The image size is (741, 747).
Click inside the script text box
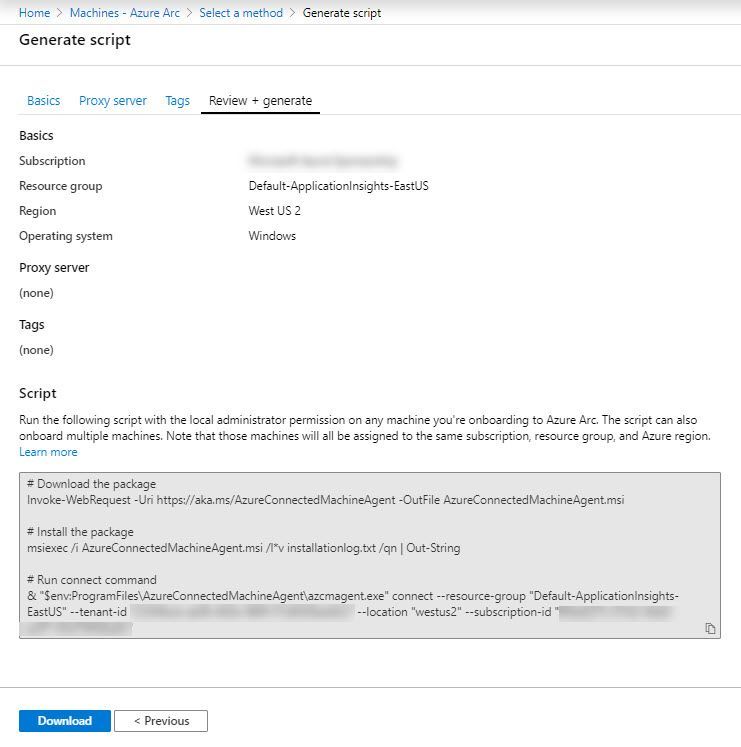point(370,555)
